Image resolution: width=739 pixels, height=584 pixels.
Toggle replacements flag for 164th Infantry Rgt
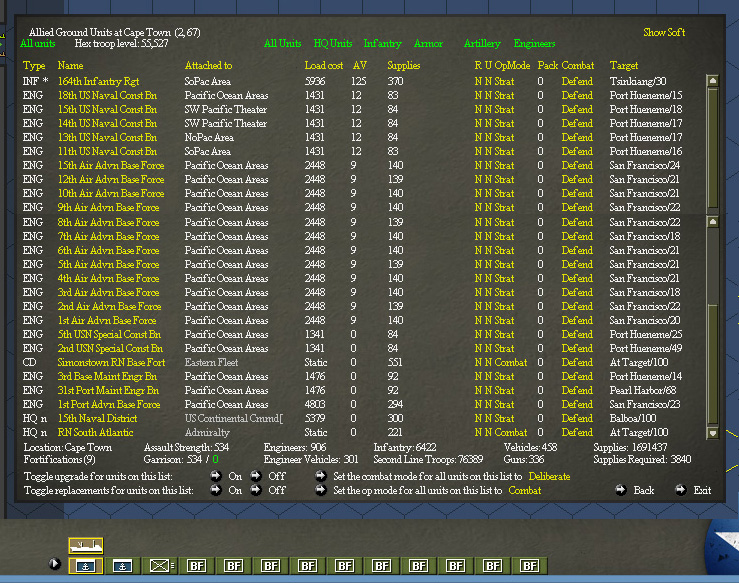(x=478, y=82)
